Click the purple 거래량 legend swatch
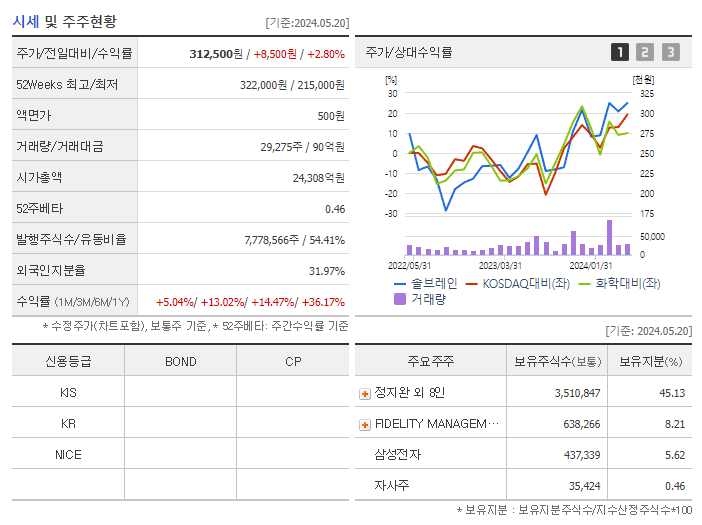The height and width of the screenshot is (525, 702). (399, 299)
